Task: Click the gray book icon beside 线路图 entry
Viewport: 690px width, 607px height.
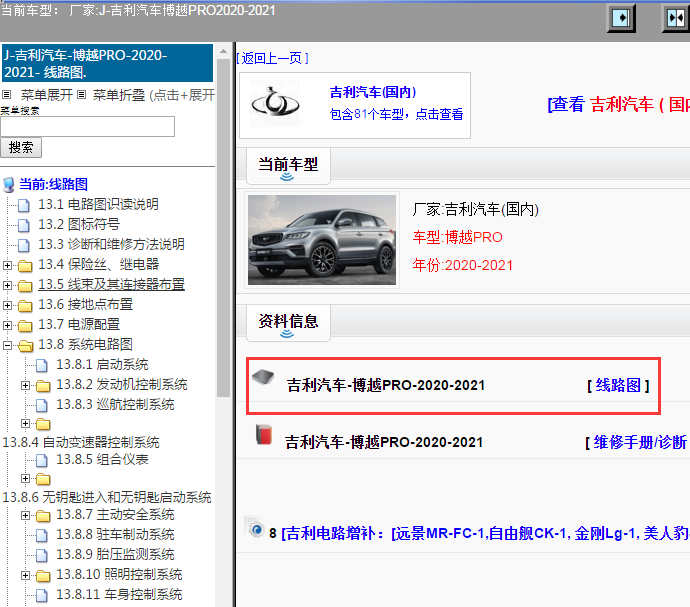Action: click(263, 377)
